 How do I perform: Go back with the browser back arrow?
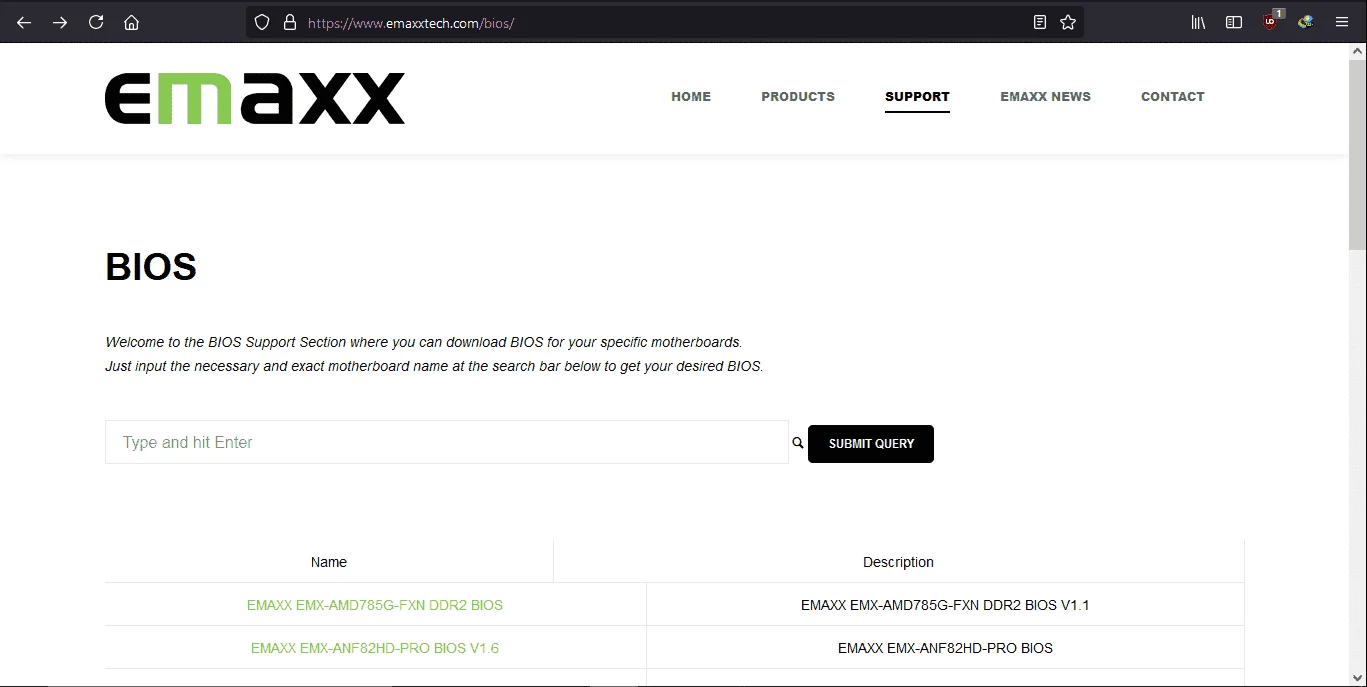pos(24,22)
